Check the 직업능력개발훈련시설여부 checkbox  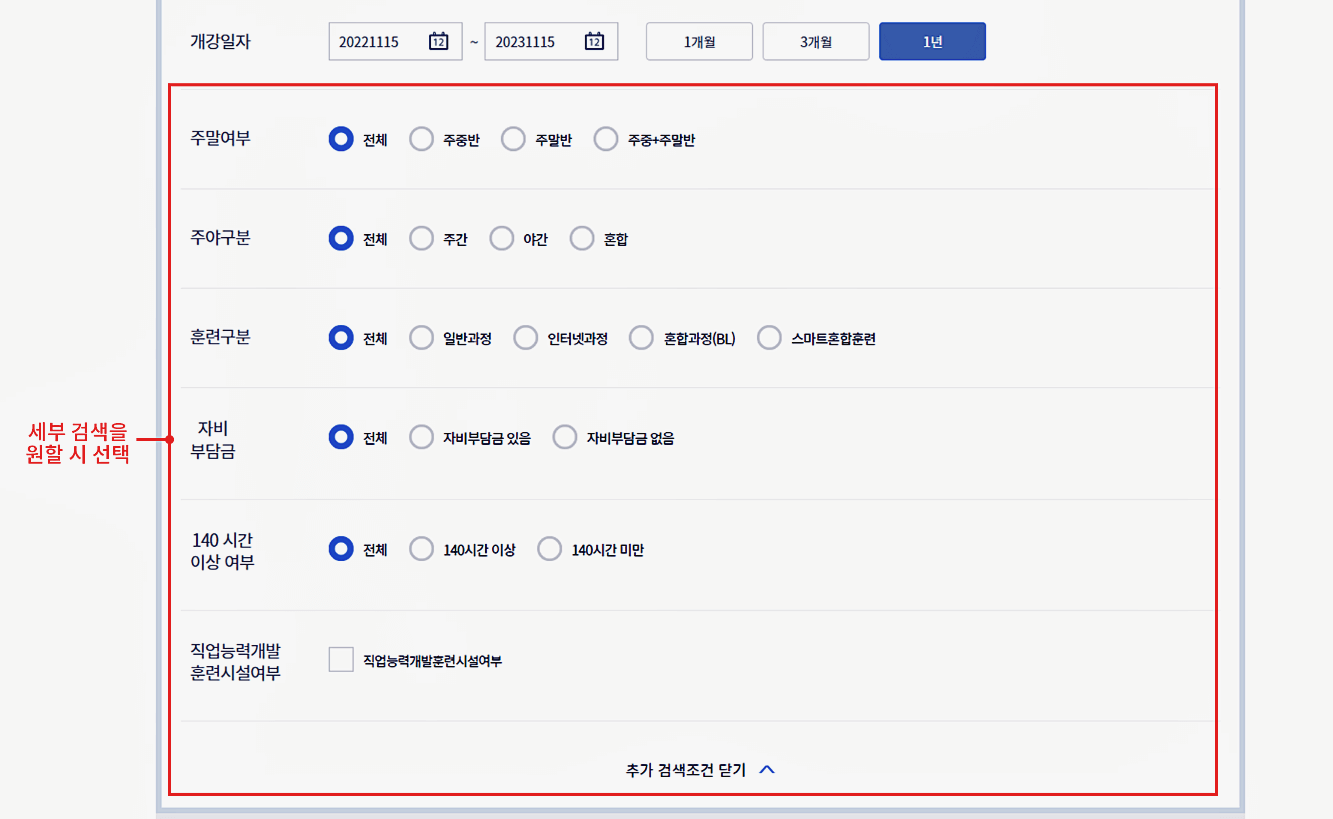point(341,660)
